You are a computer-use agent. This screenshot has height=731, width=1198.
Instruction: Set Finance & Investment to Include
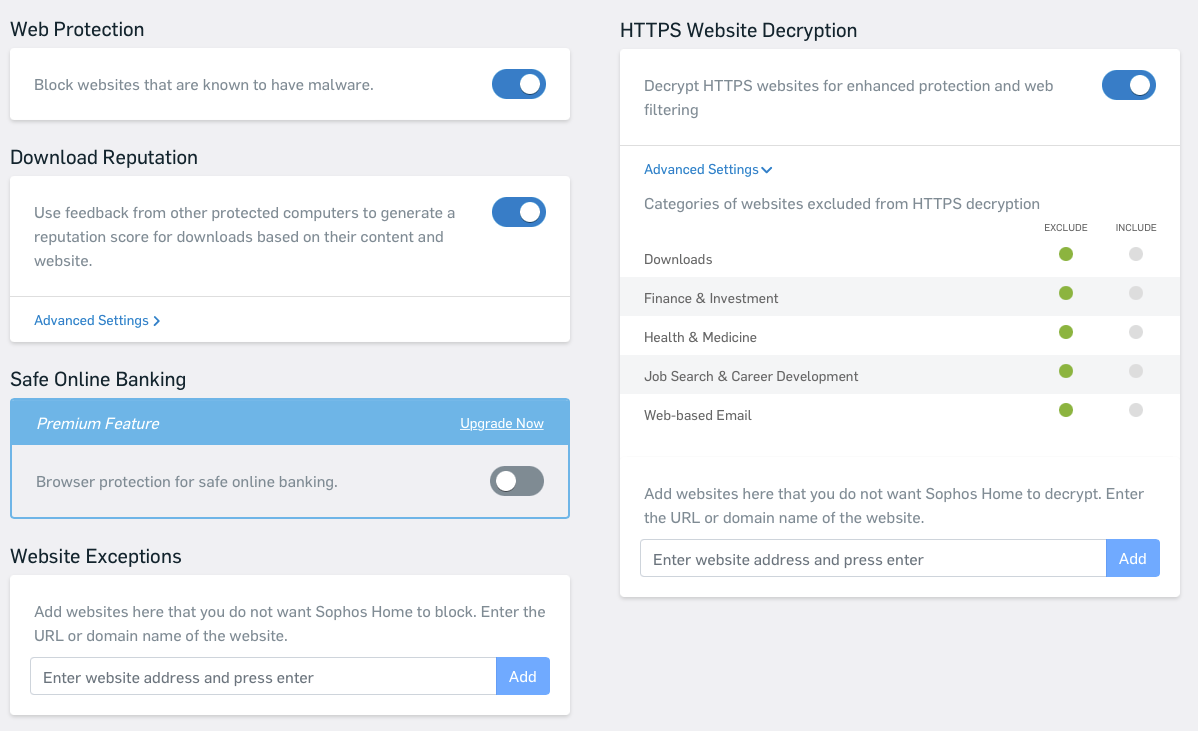pos(1135,293)
